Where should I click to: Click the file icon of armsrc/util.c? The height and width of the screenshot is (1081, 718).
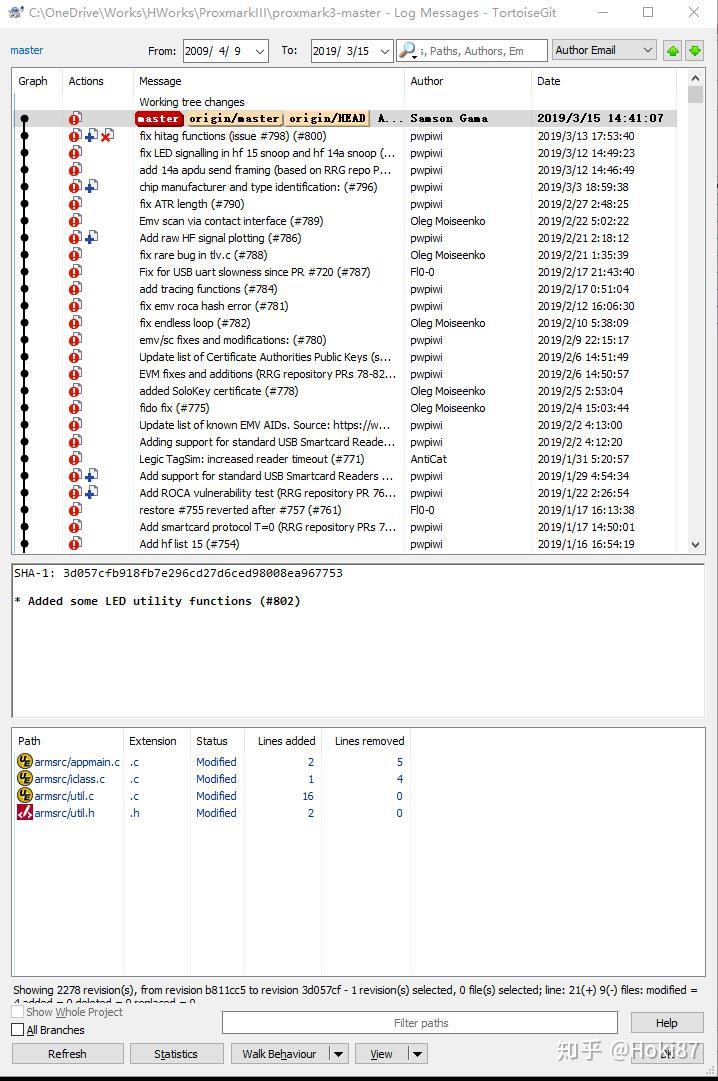point(25,796)
